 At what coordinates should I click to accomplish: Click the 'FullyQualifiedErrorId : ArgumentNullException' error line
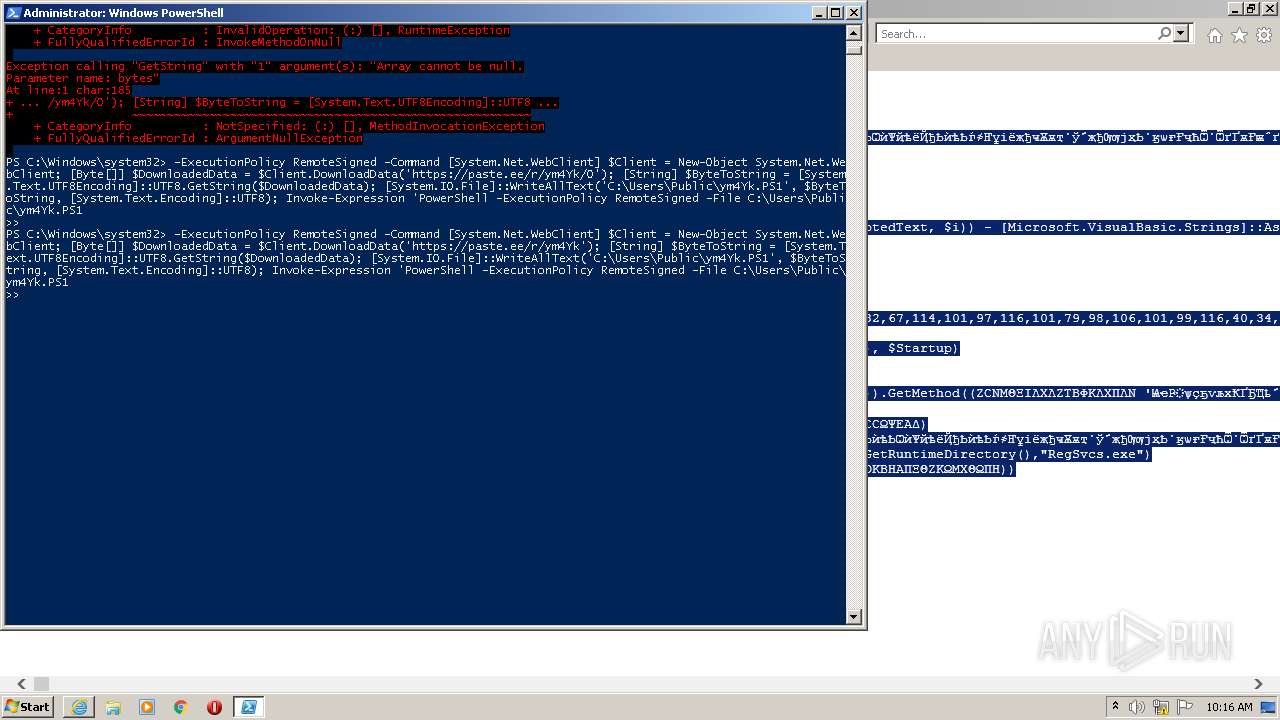[198, 138]
